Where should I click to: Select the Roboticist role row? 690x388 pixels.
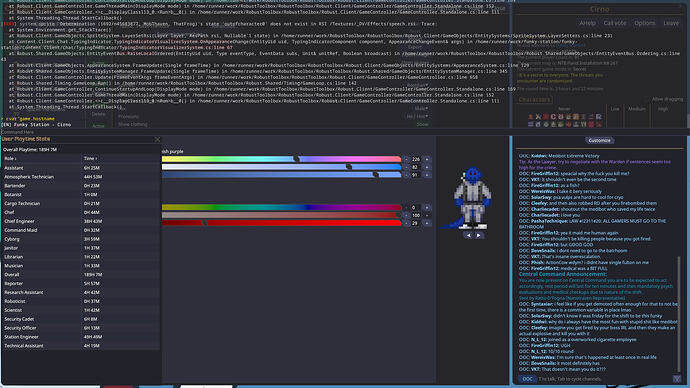point(81,301)
